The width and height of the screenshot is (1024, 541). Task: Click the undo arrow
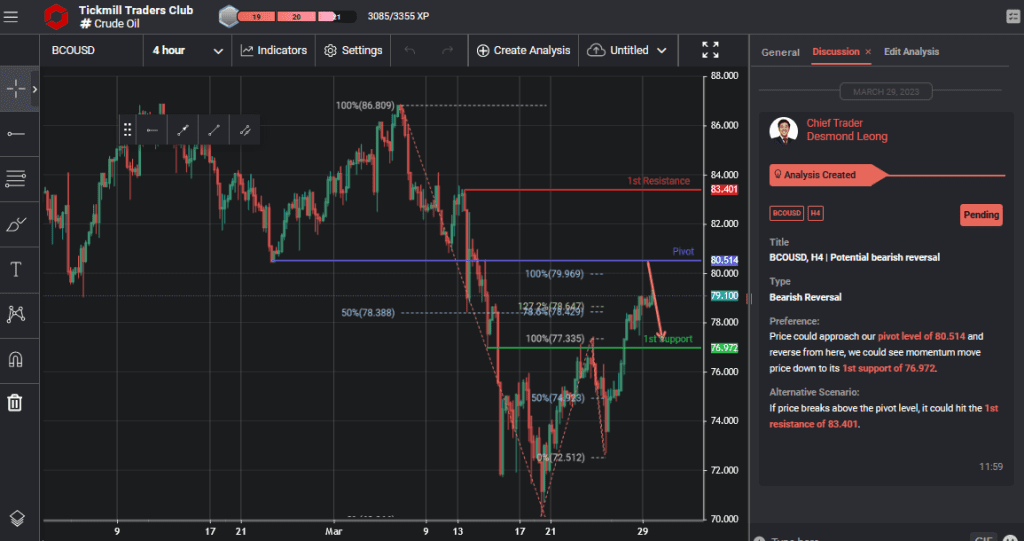coord(410,50)
